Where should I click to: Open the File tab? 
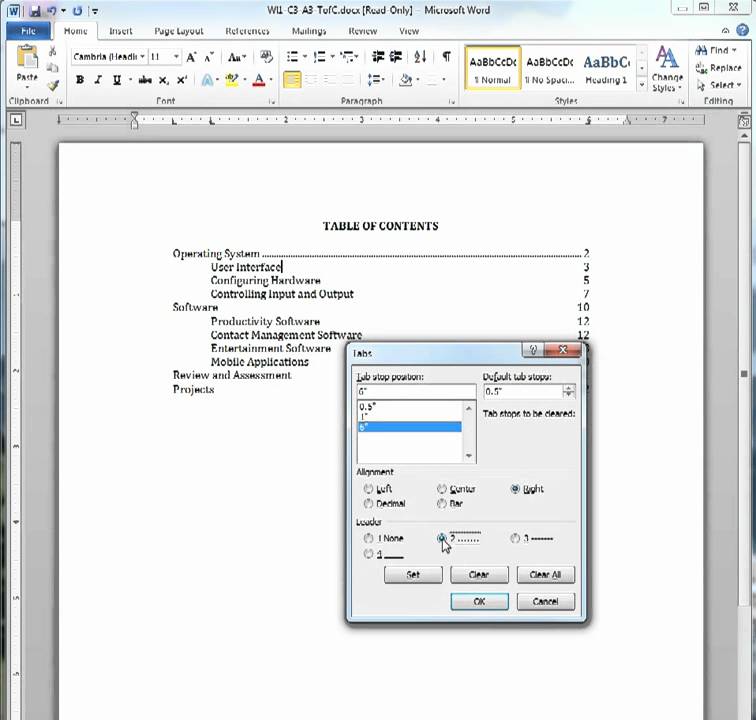[x=28, y=31]
